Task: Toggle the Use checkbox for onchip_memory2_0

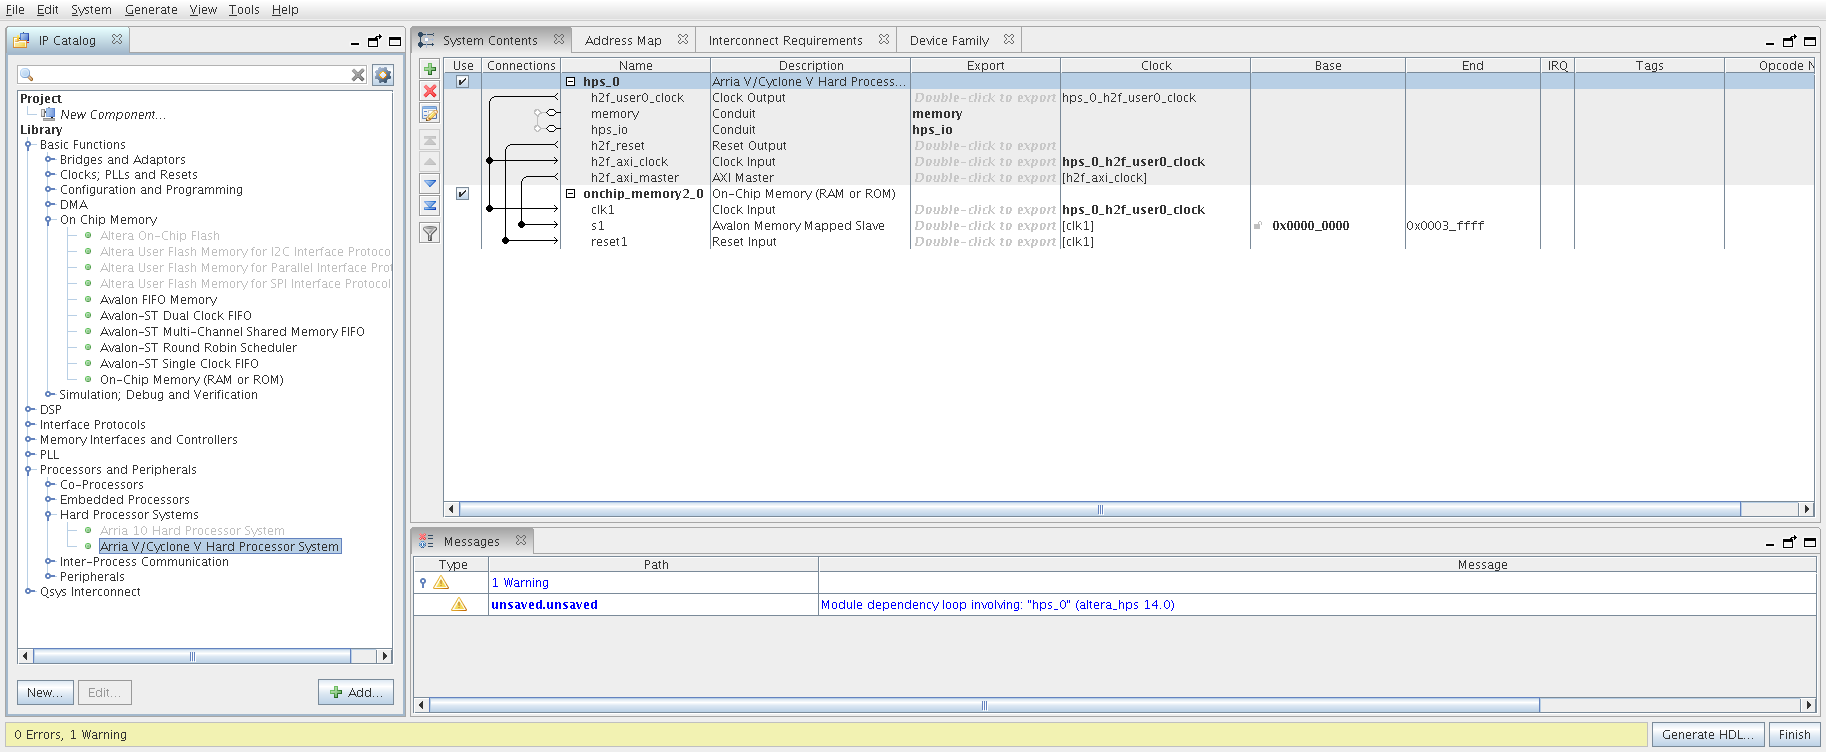Action: click(462, 194)
